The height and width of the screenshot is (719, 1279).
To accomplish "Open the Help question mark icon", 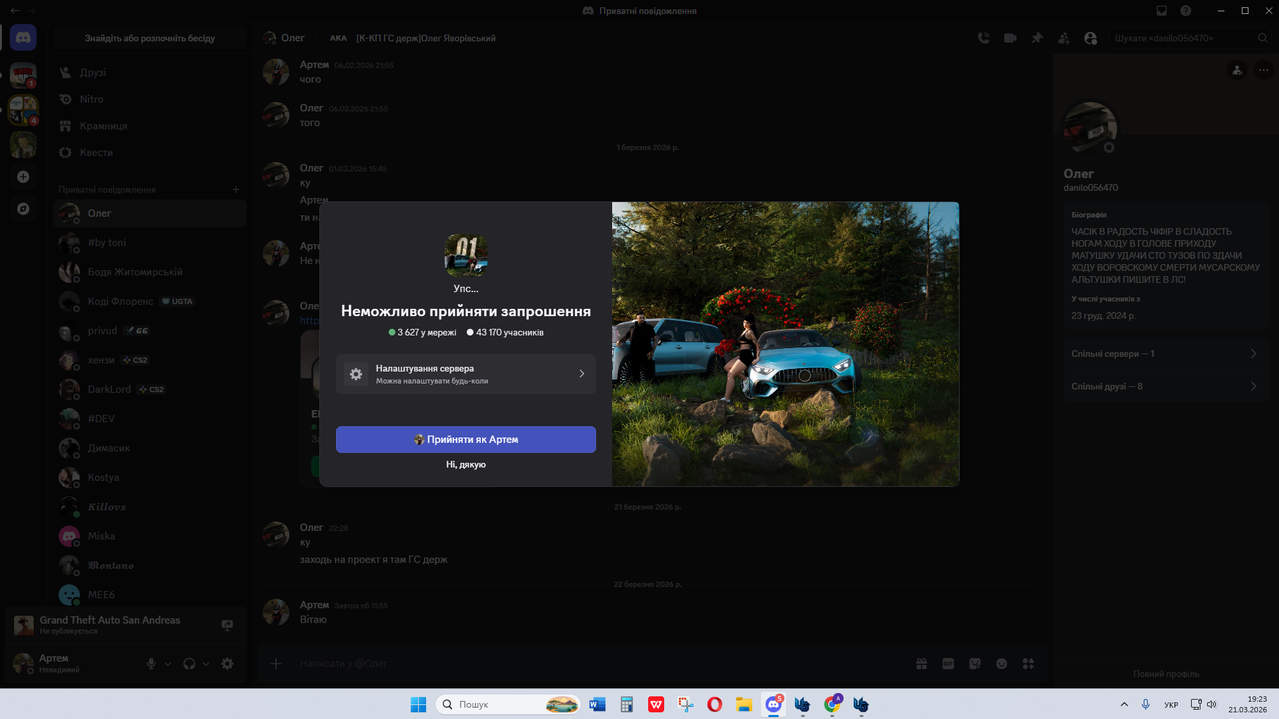I will (x=1186, y=11).
